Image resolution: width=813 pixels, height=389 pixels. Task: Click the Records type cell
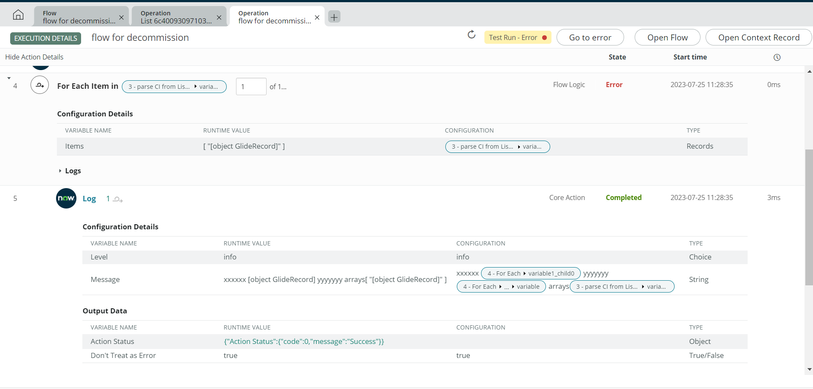coord(699,146)
